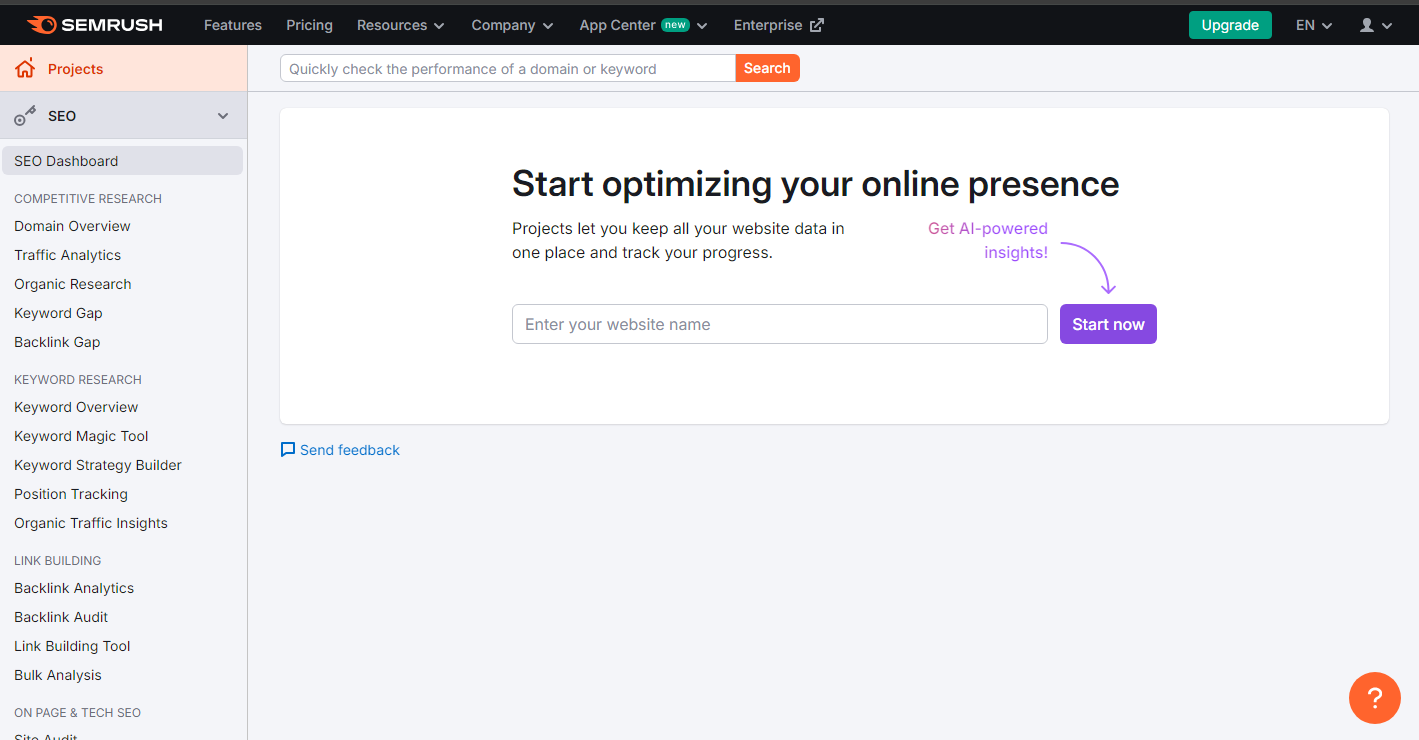Image resolution: width=1419 pixels, height=740 pixels.
Task: Click the LINK BUILDING section heading
Action: [x=58, y=560]
